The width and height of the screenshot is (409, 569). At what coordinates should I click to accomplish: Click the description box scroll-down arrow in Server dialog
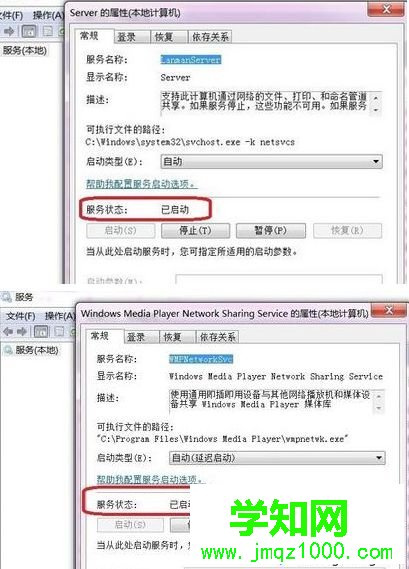pos(376,110)
